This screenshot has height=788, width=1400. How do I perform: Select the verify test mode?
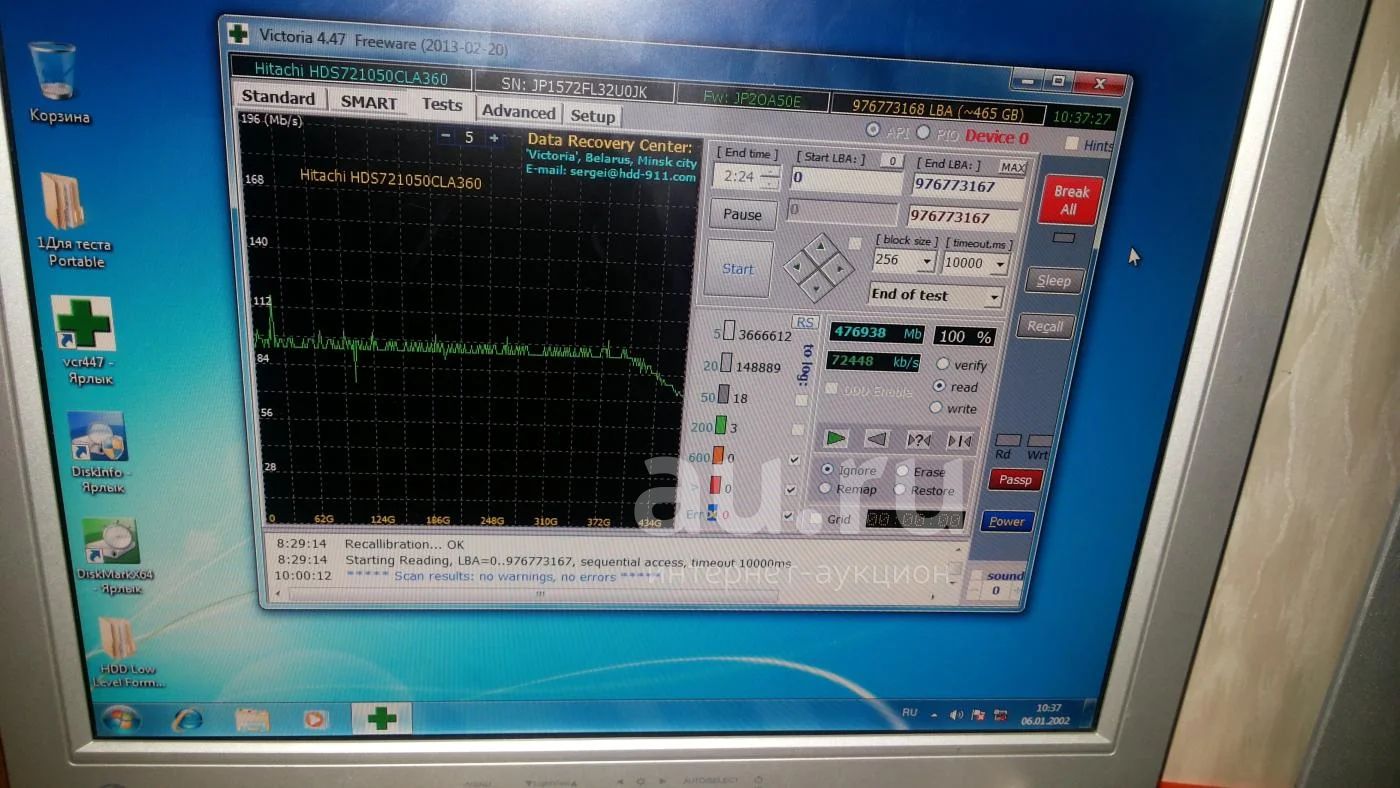tap(942, 364)
